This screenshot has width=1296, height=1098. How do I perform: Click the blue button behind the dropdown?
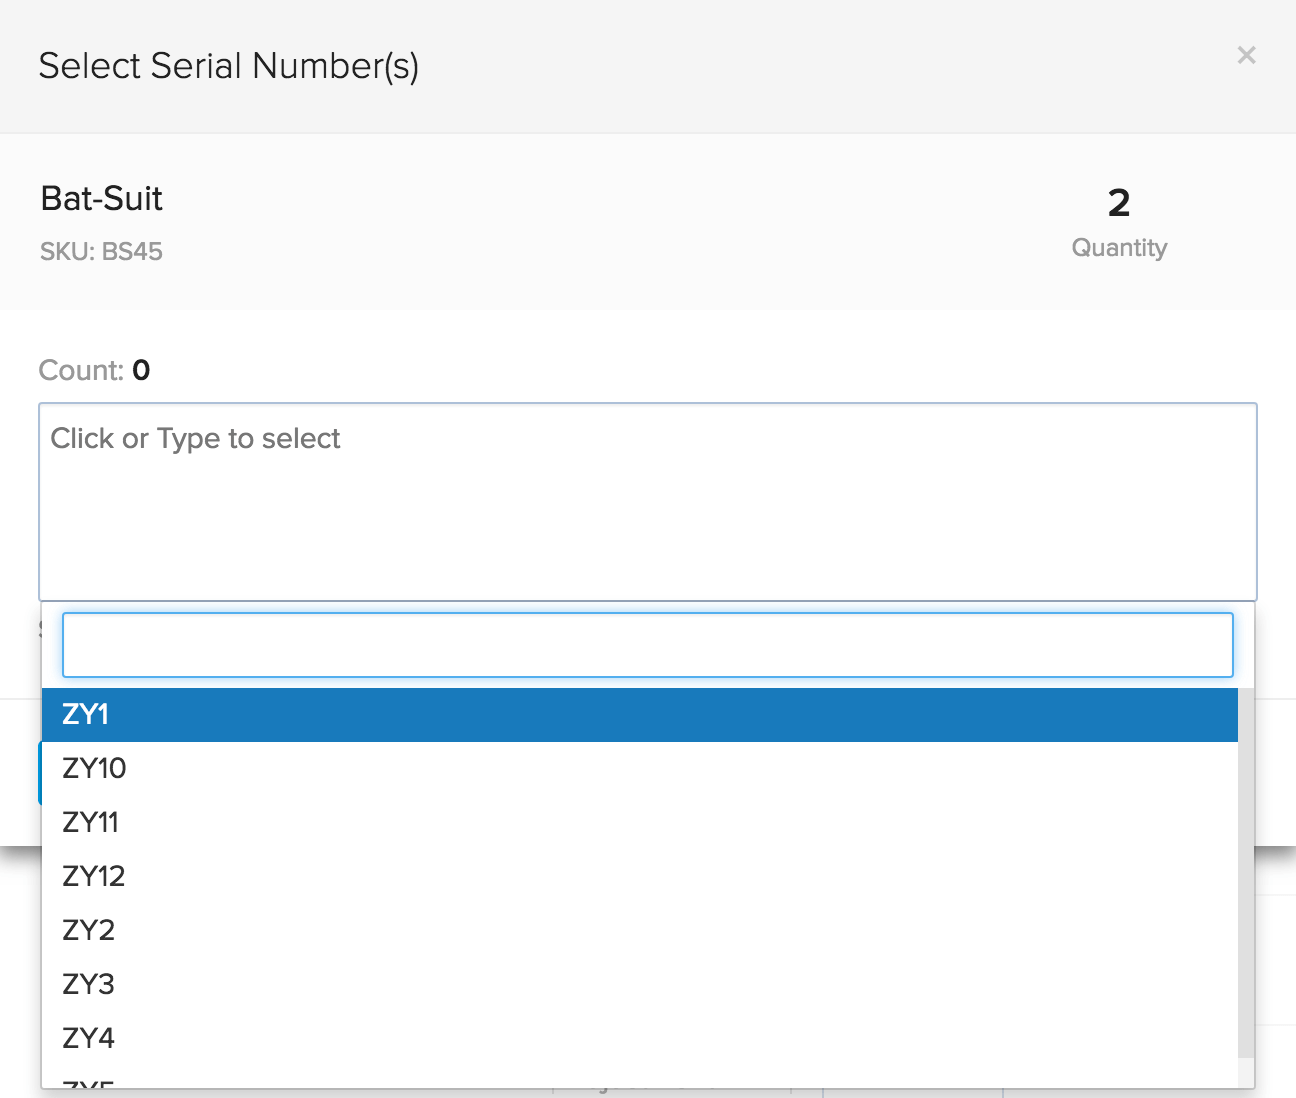click(39, 773)
